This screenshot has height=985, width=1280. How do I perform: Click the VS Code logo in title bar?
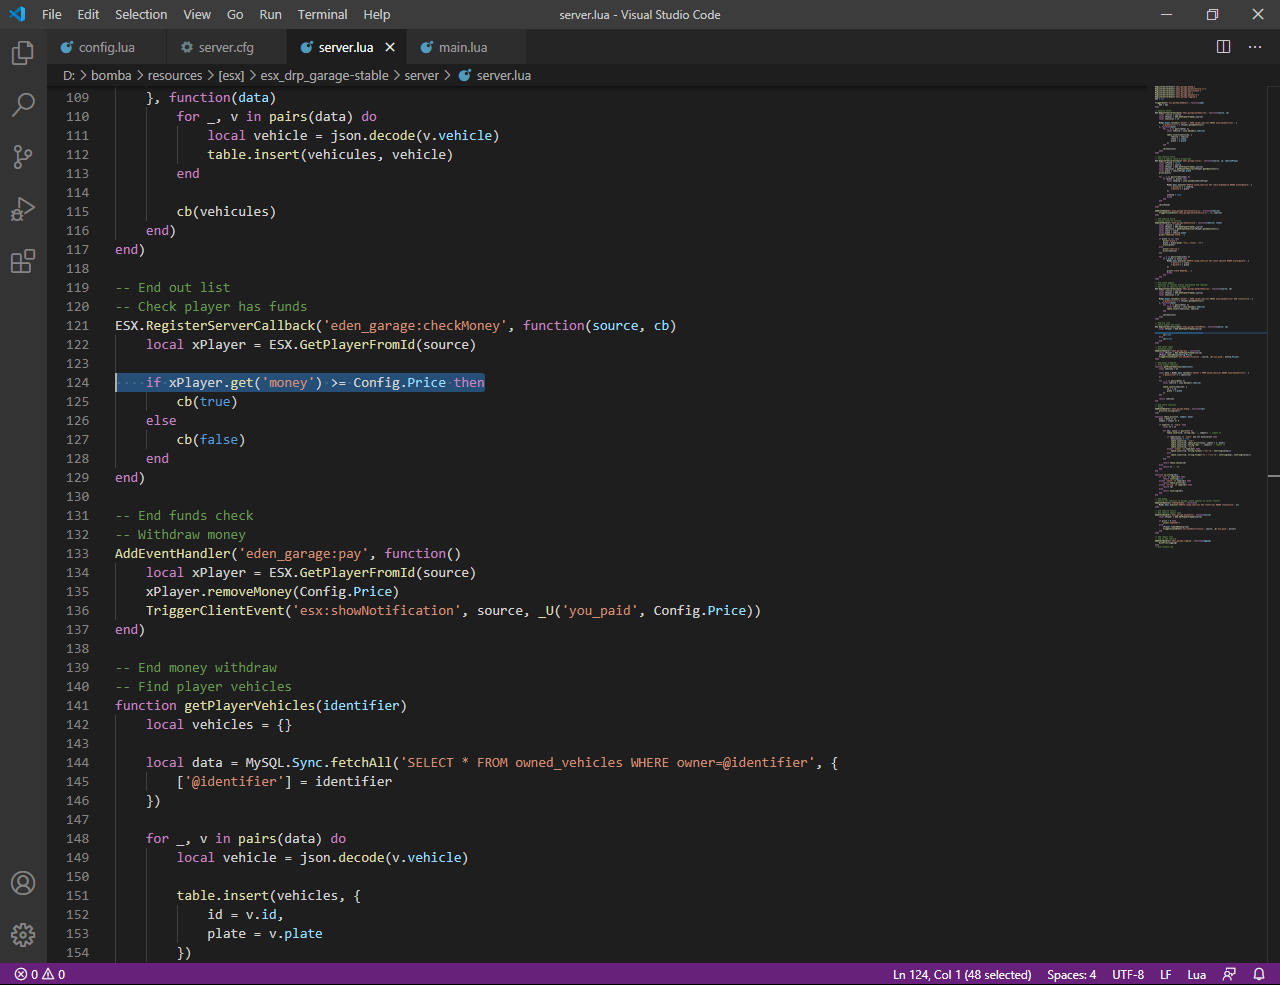coord(17,14)
